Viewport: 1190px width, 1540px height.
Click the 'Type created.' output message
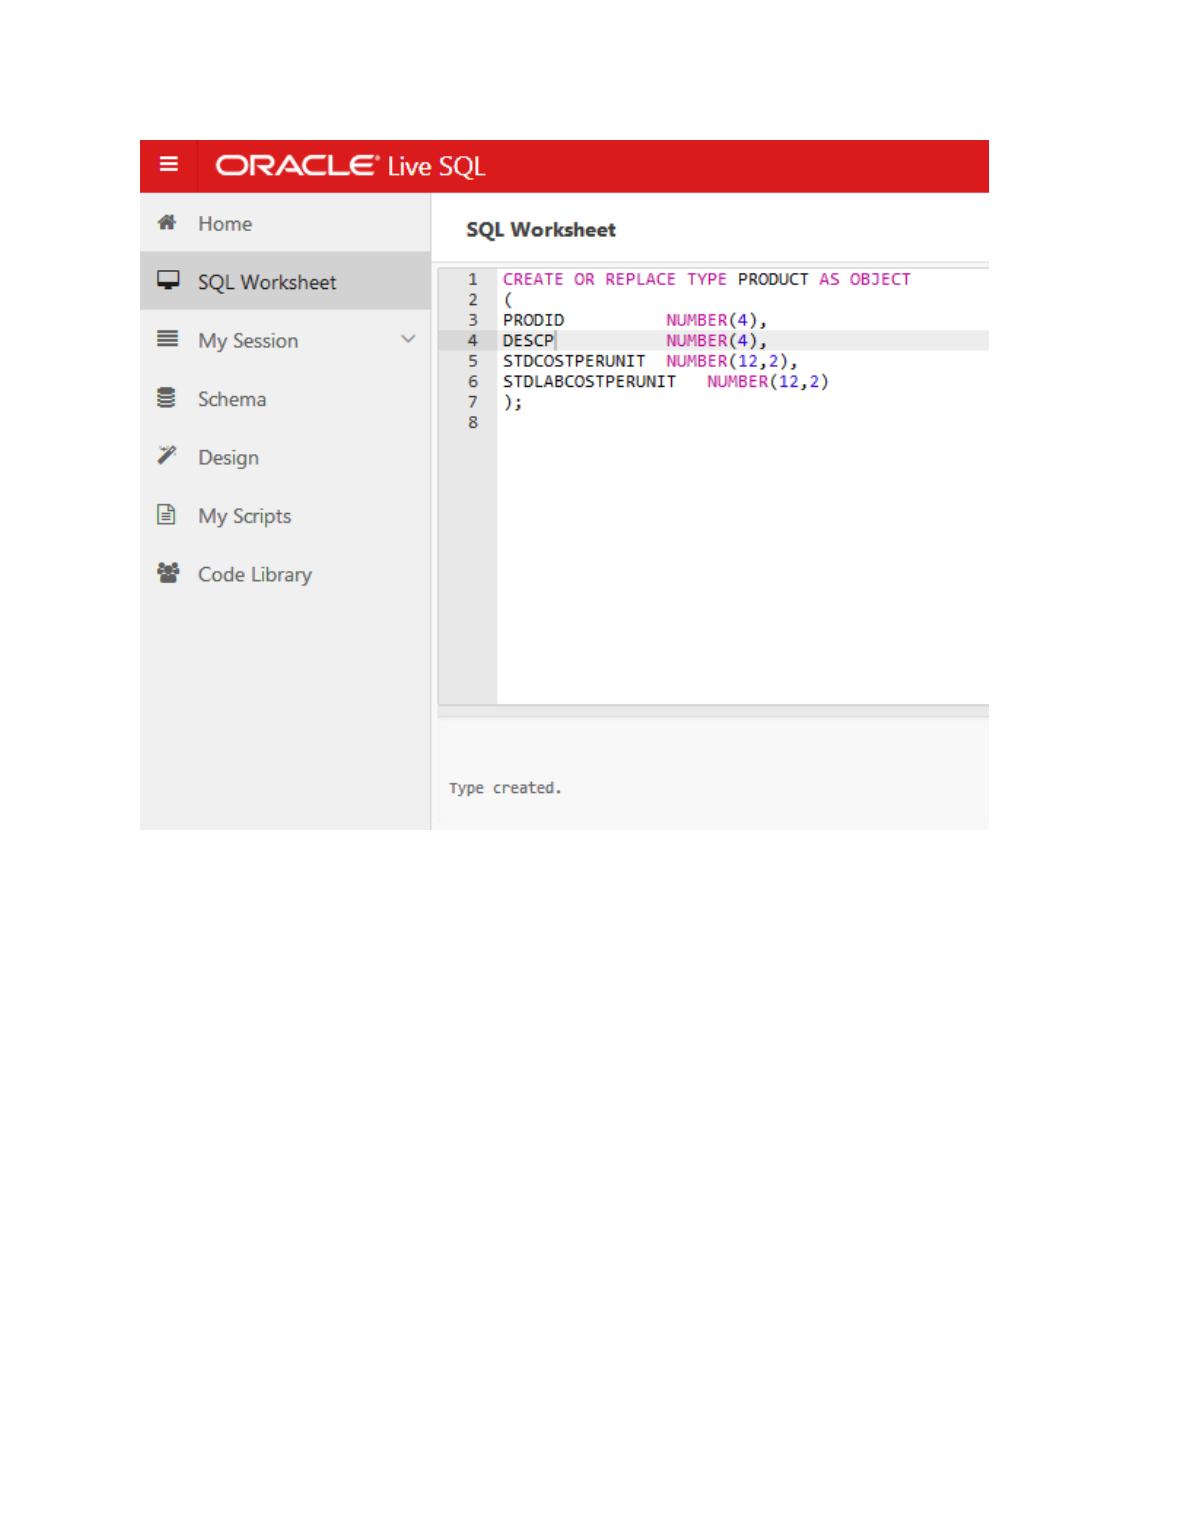coord(505,788)
